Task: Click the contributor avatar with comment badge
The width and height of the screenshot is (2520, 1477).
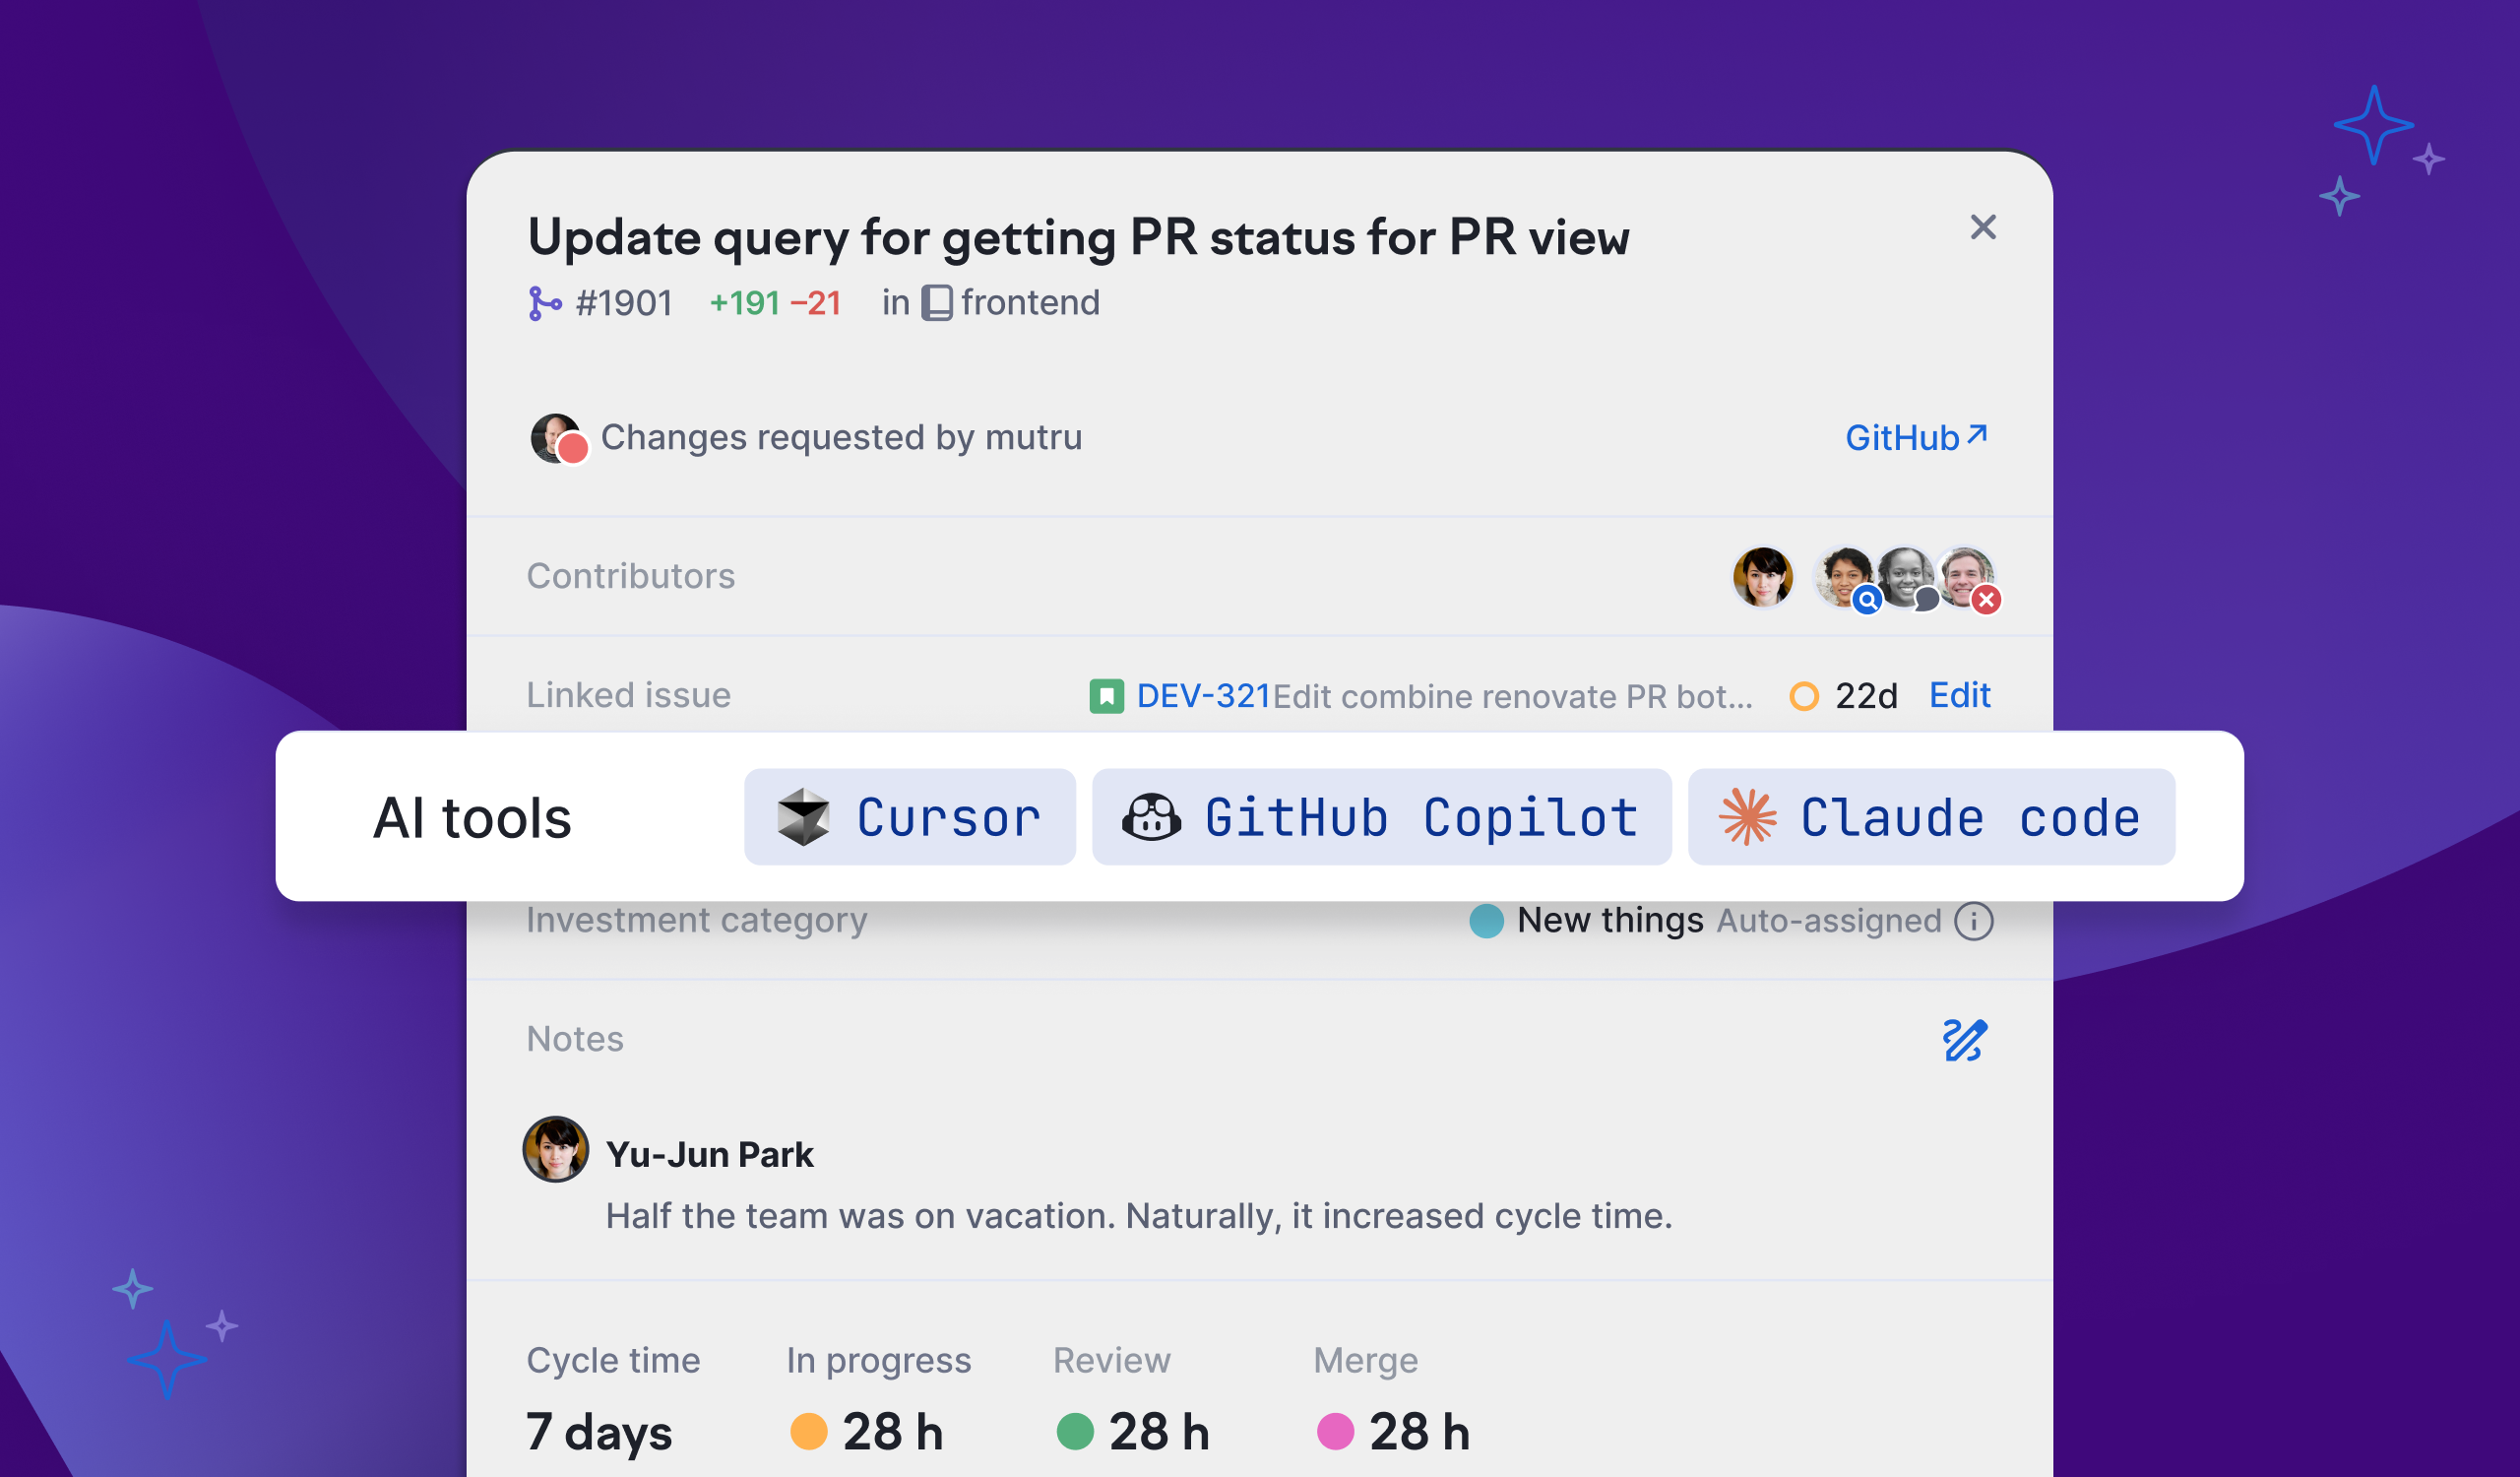Action: point(1904,576)
